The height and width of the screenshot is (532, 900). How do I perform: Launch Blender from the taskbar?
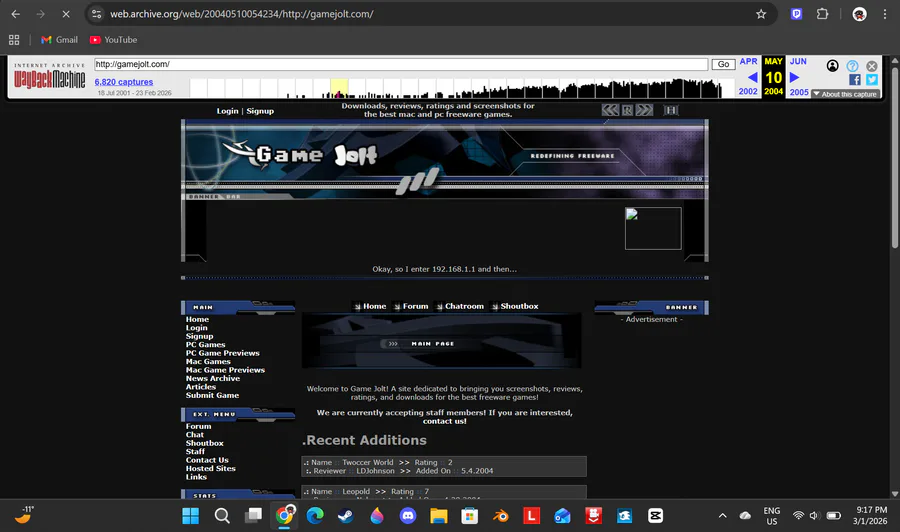pos(501,516)
